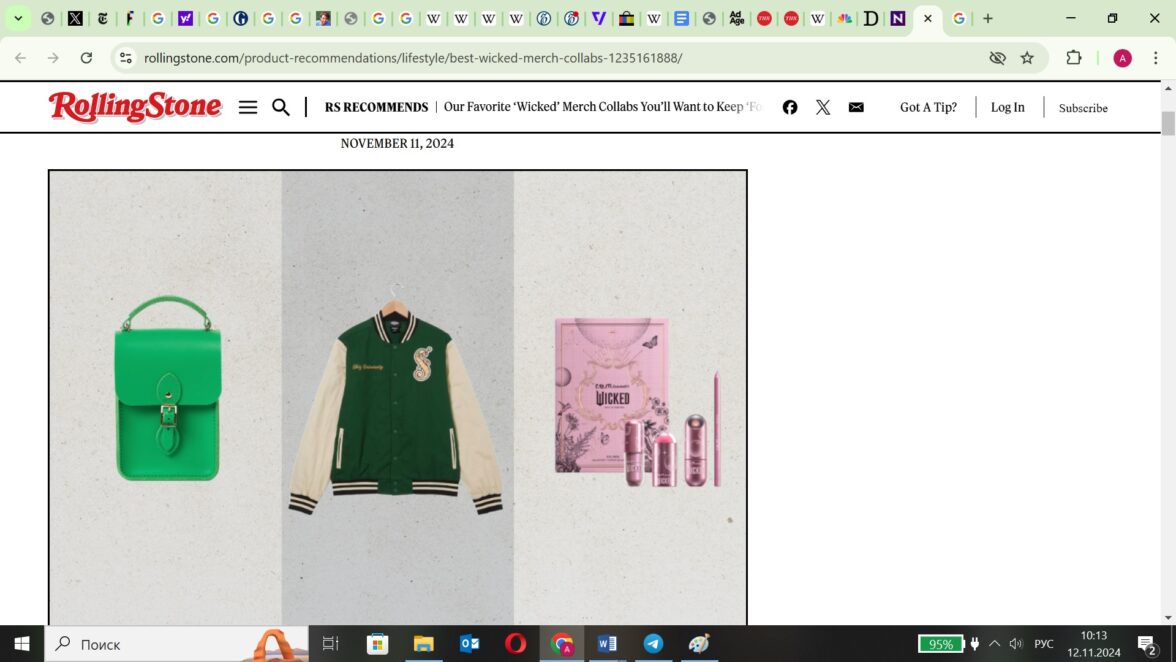1176x662 pixels.
Task: Click the Got A Tip? link
Action: (x=928, y=107)
